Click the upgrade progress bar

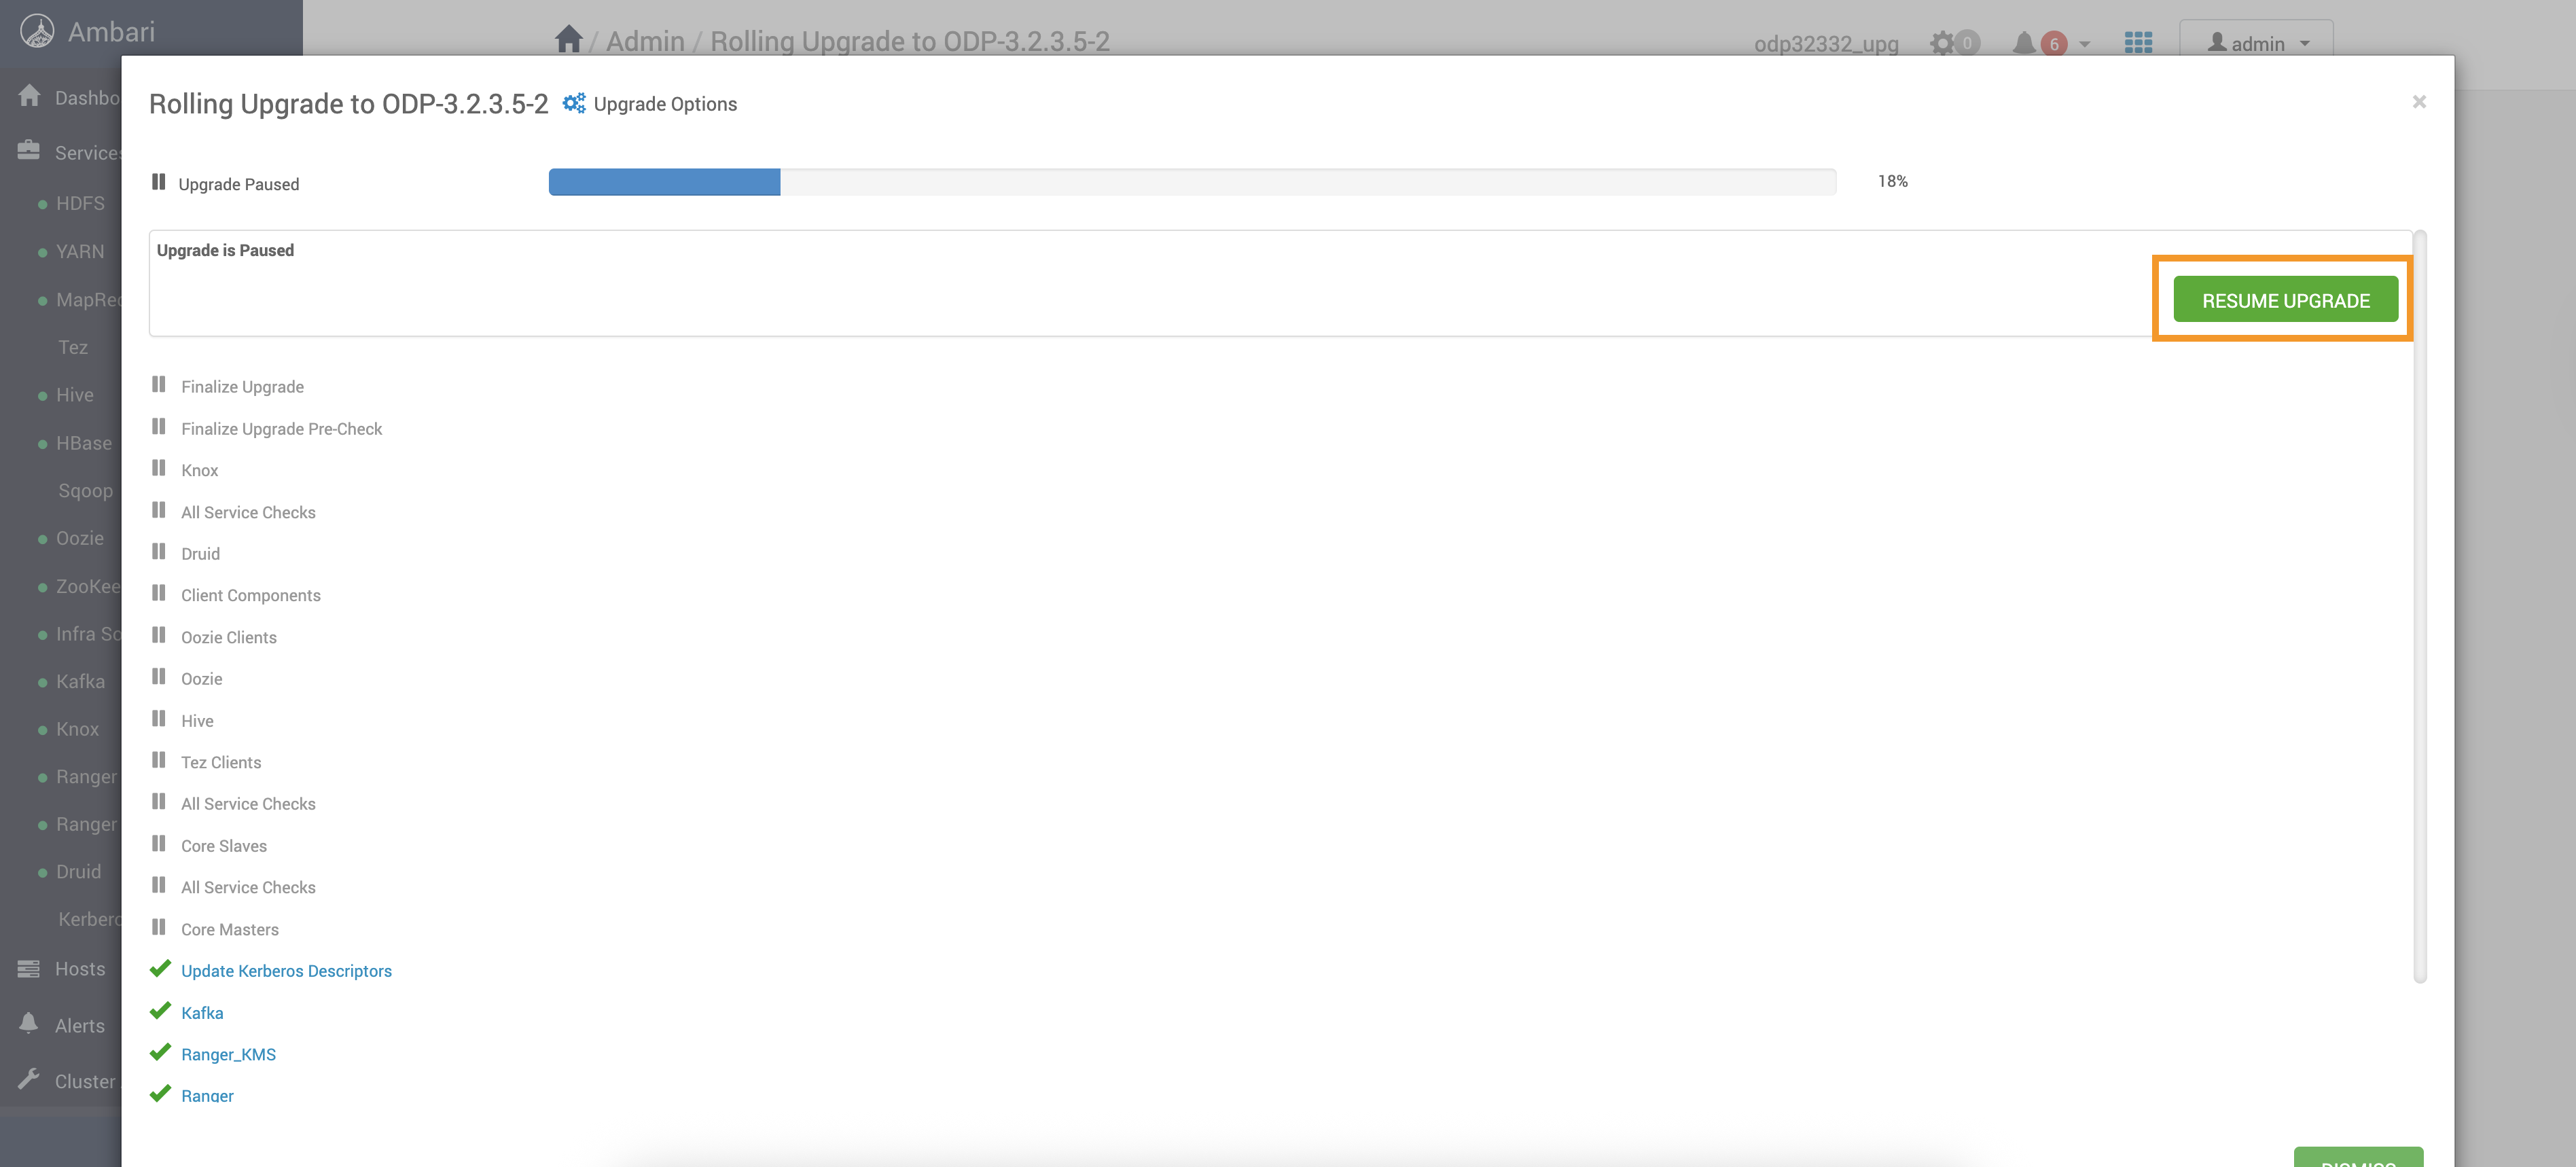tap(1191, 182)
